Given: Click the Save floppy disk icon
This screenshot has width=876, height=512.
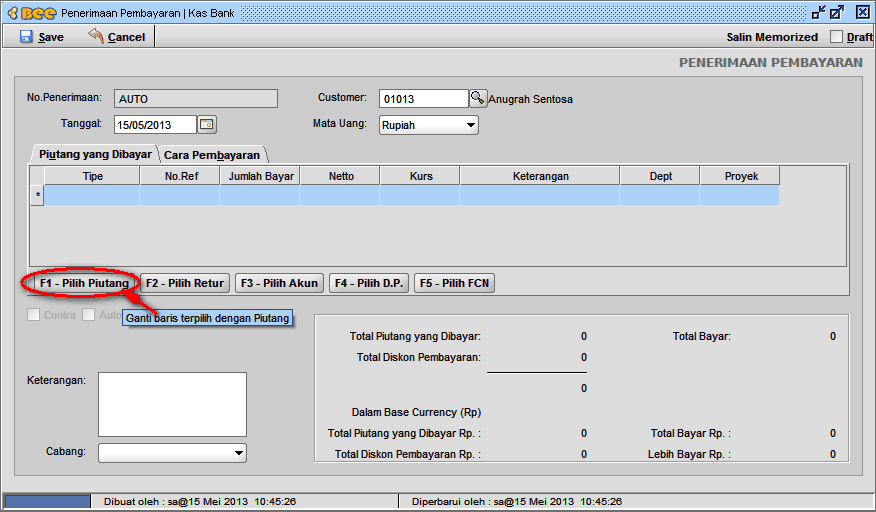Looking at the screenshot, I should [26, 37].
